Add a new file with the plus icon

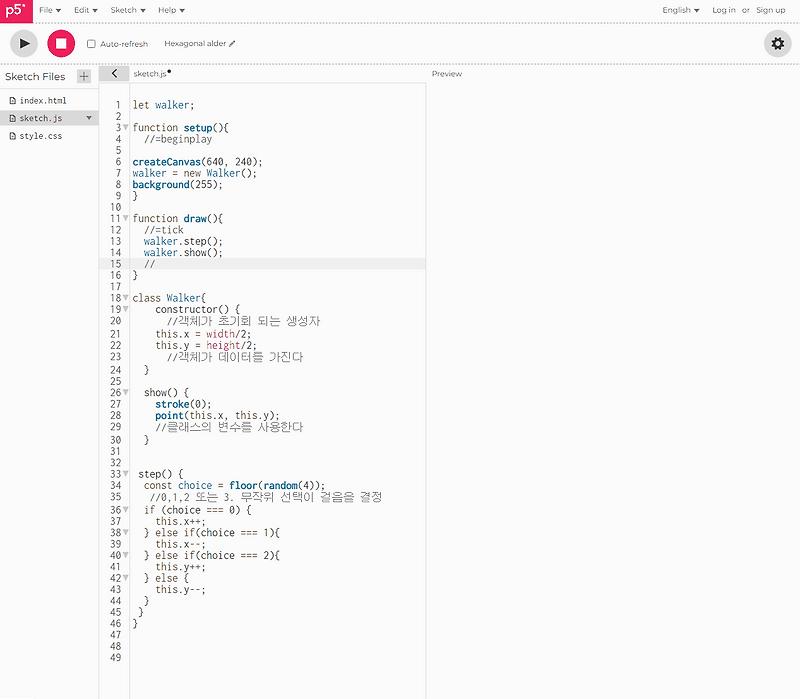point(84,76)
